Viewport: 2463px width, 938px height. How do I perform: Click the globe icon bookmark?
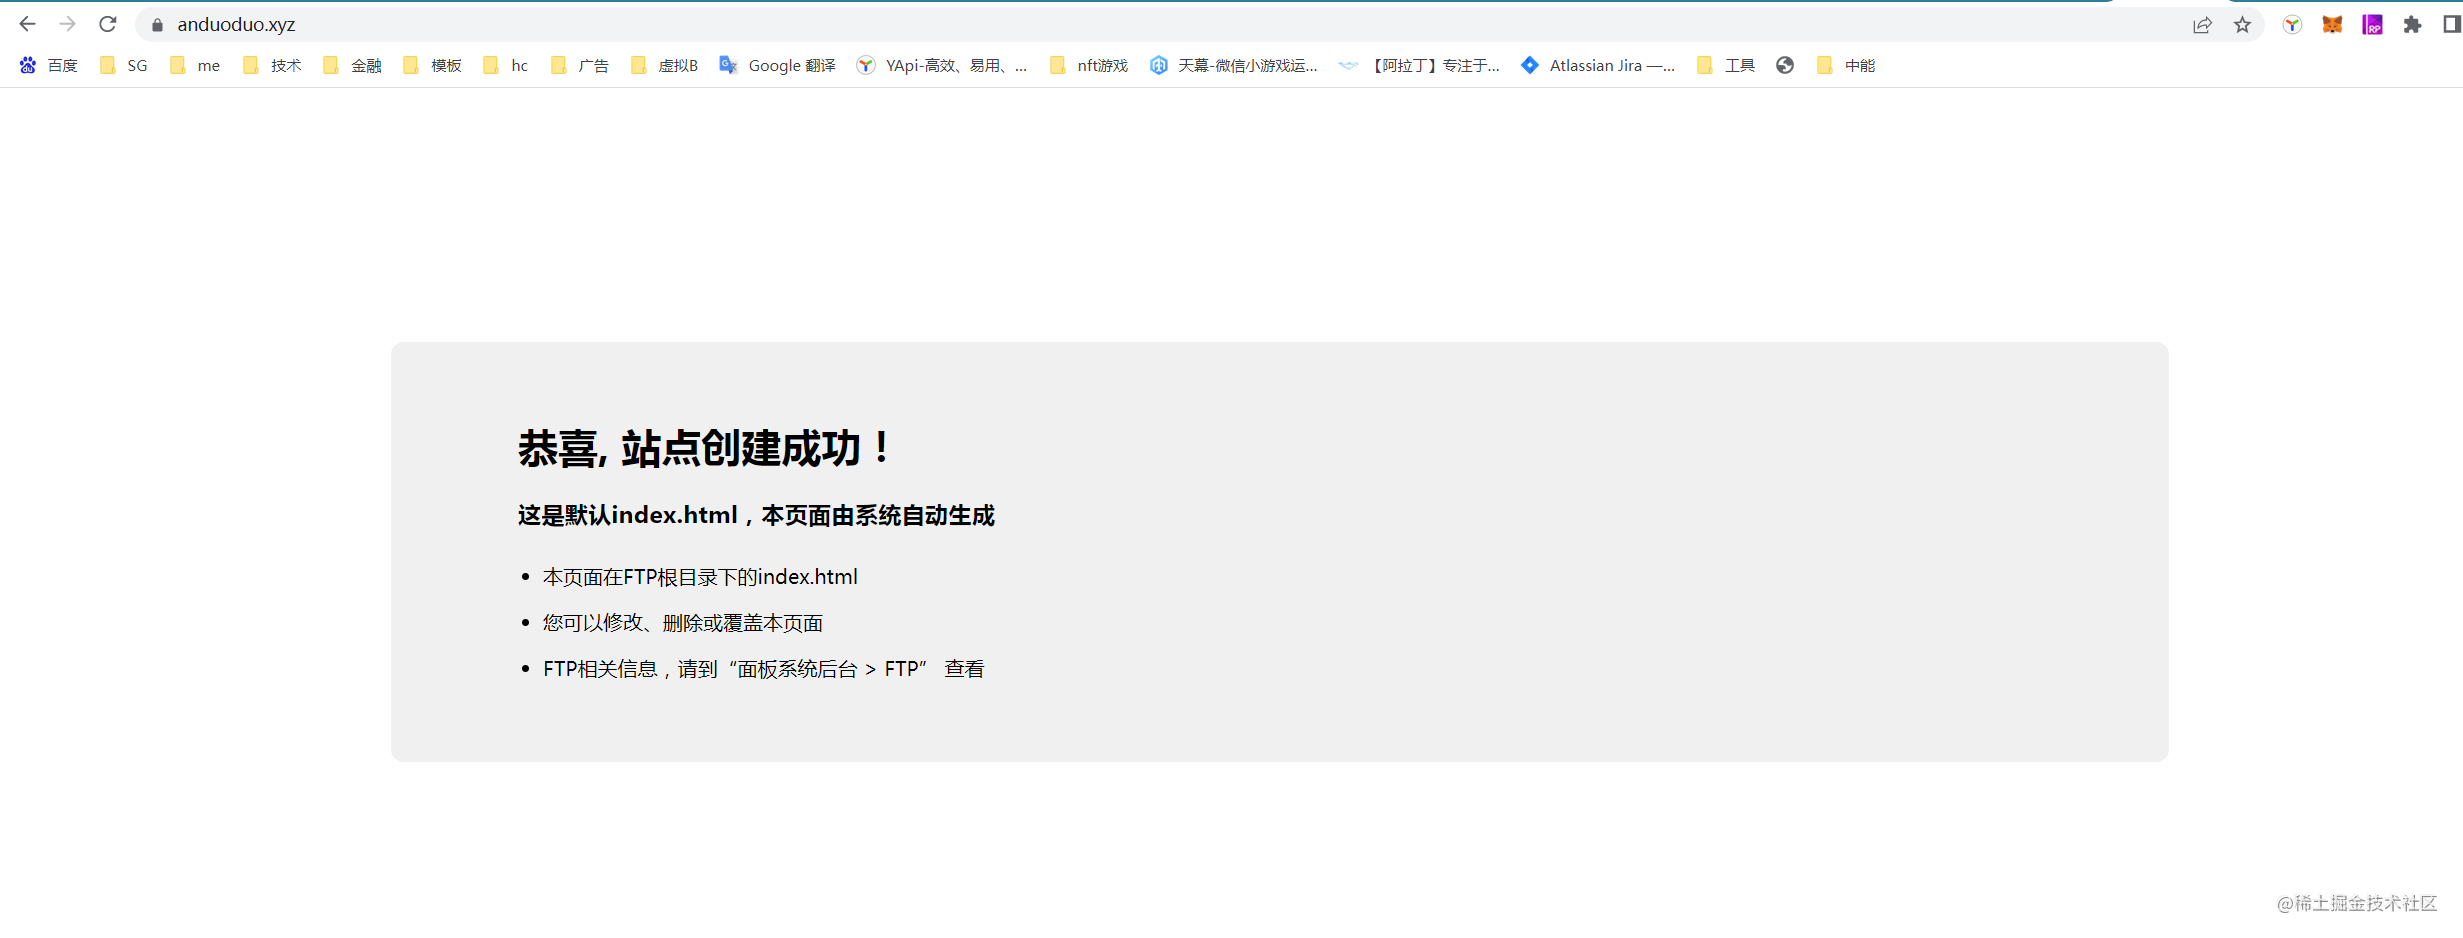point(1785,66)
